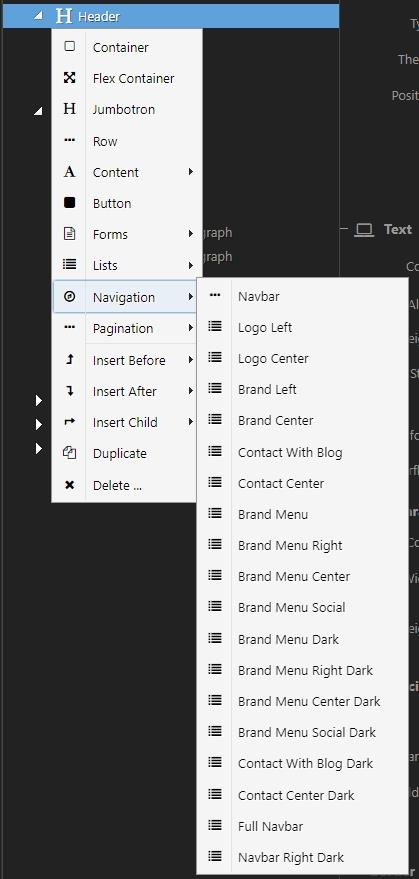Expand the Content submenu arrow

click(191, 172)
